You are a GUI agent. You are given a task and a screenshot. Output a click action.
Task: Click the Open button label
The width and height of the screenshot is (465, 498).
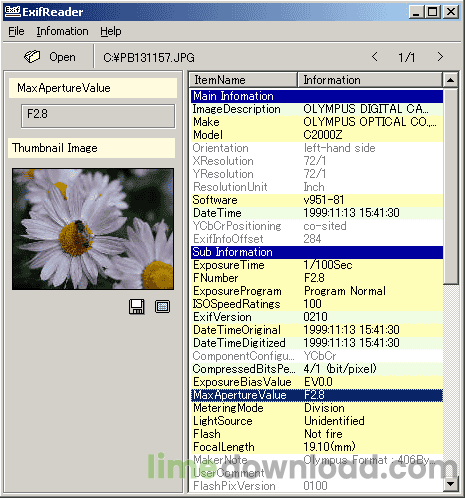point(62,57)
